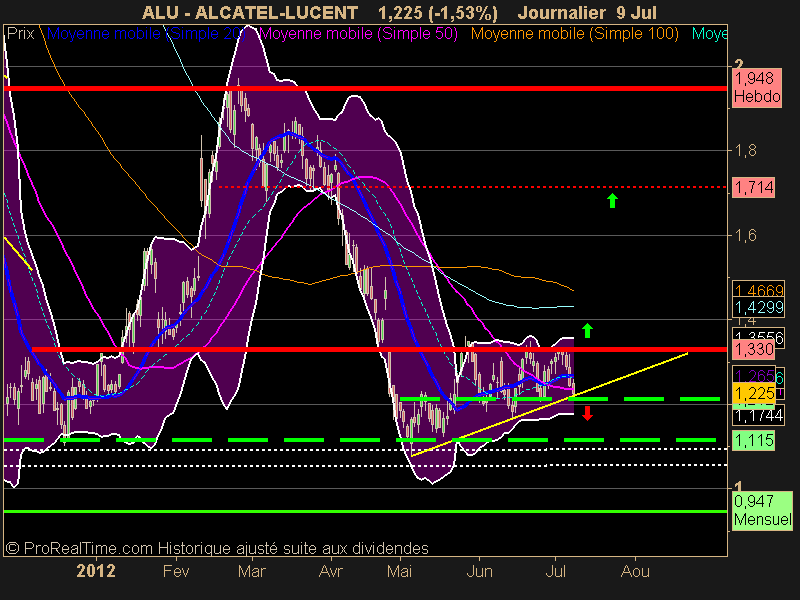
Task: Click the 1,948 Hebdo resistance label
Action: 757,87
